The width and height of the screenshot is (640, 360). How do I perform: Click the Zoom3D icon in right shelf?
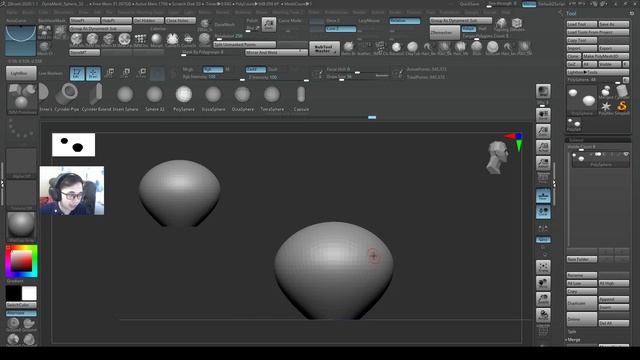point(543,299)
